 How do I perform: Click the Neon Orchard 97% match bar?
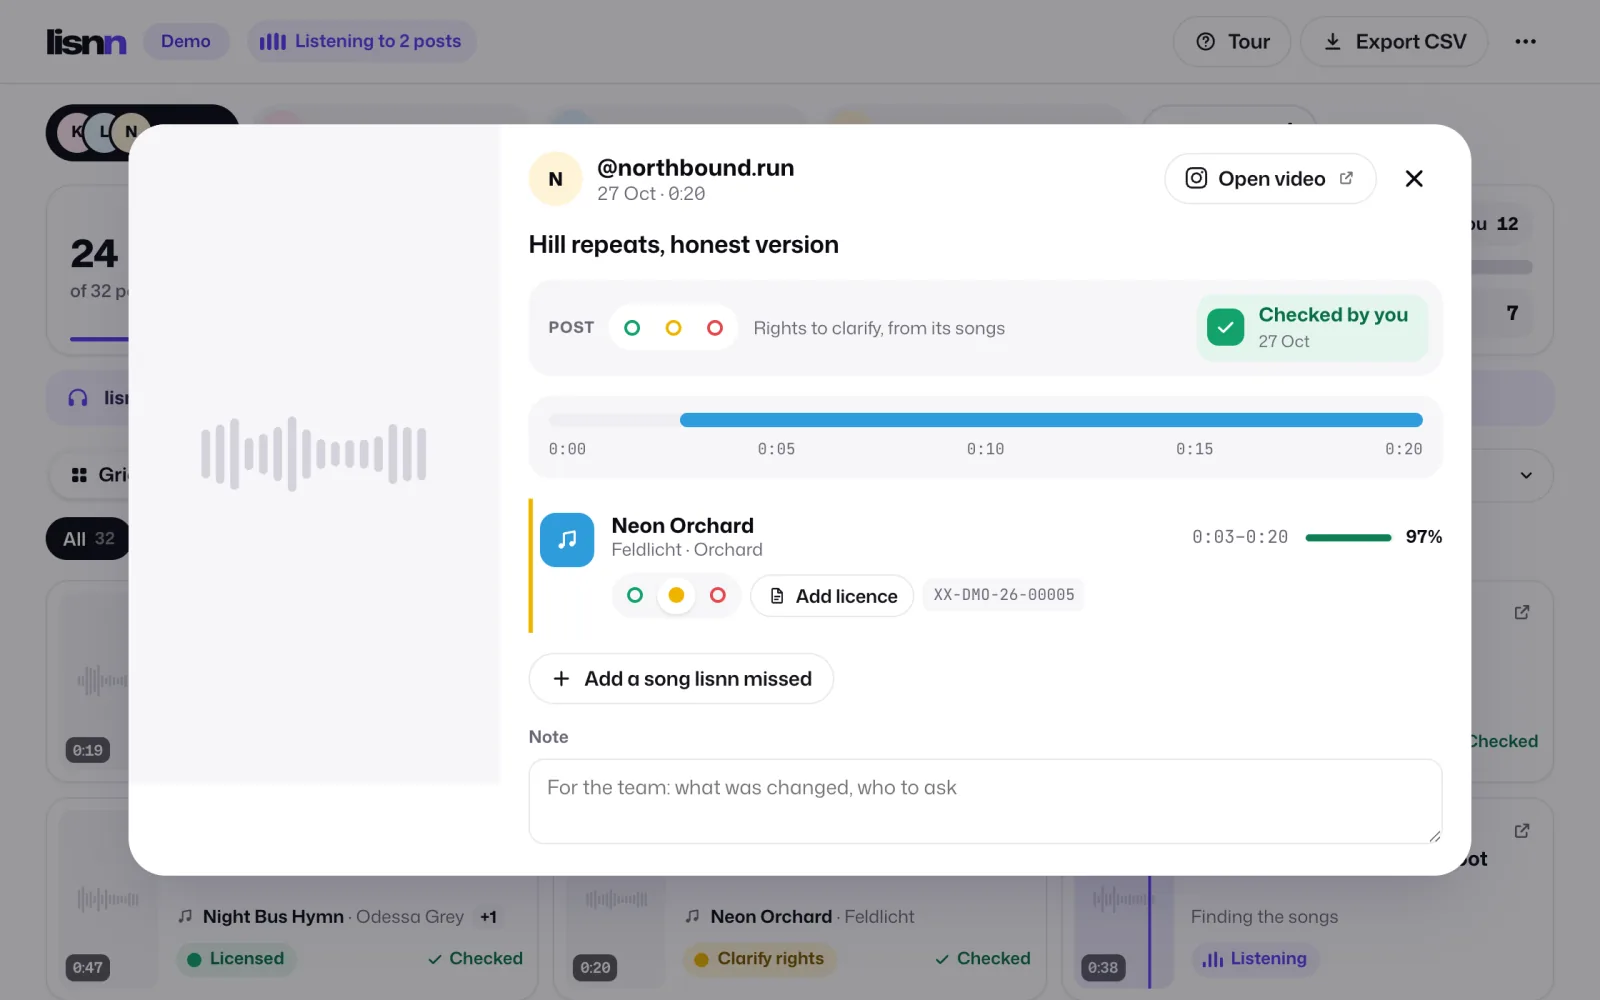[x=1348, y=538]
